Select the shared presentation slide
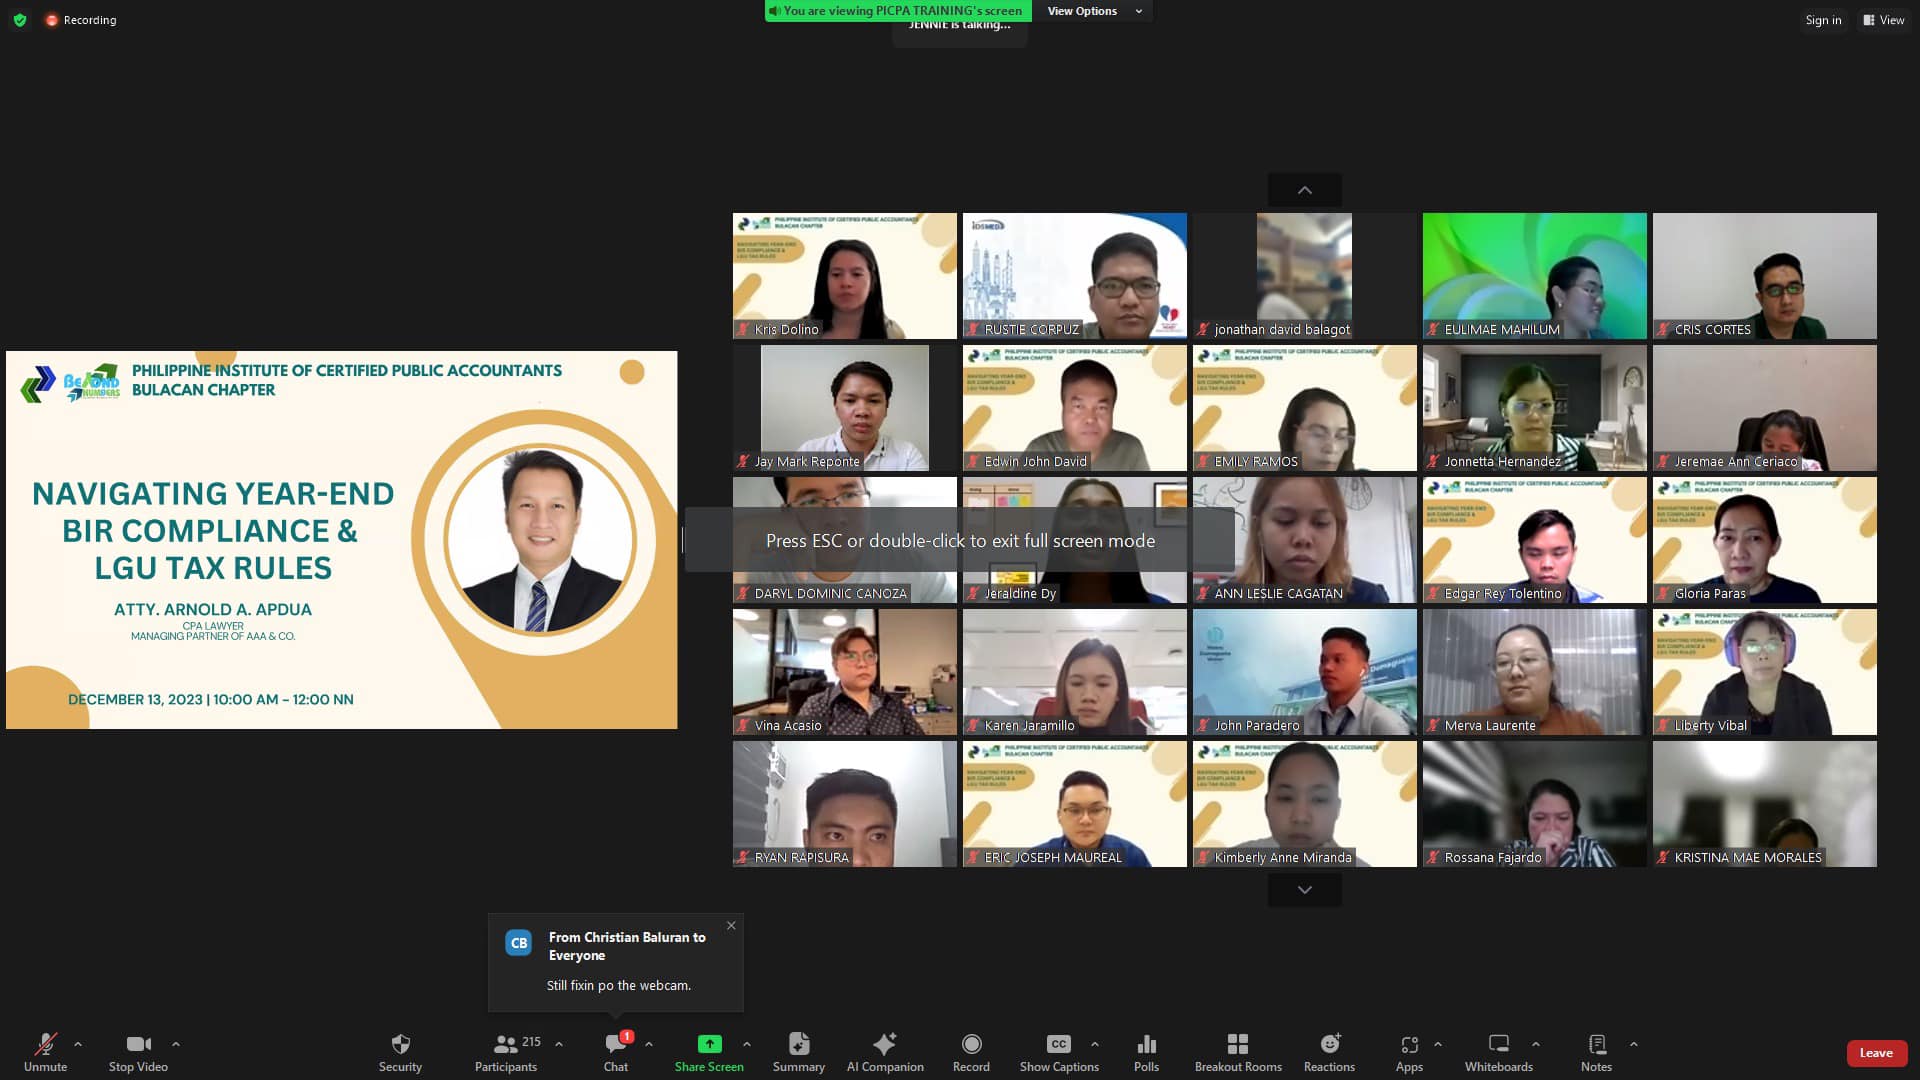The height and width of the screenshot is (1080, 1920). [341, 540]
